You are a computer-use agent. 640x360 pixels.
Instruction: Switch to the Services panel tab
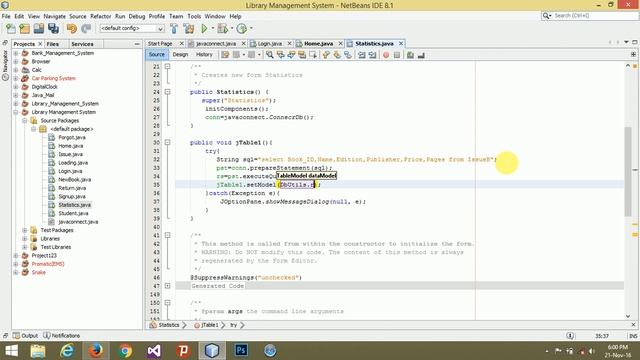tap(82, 44)
